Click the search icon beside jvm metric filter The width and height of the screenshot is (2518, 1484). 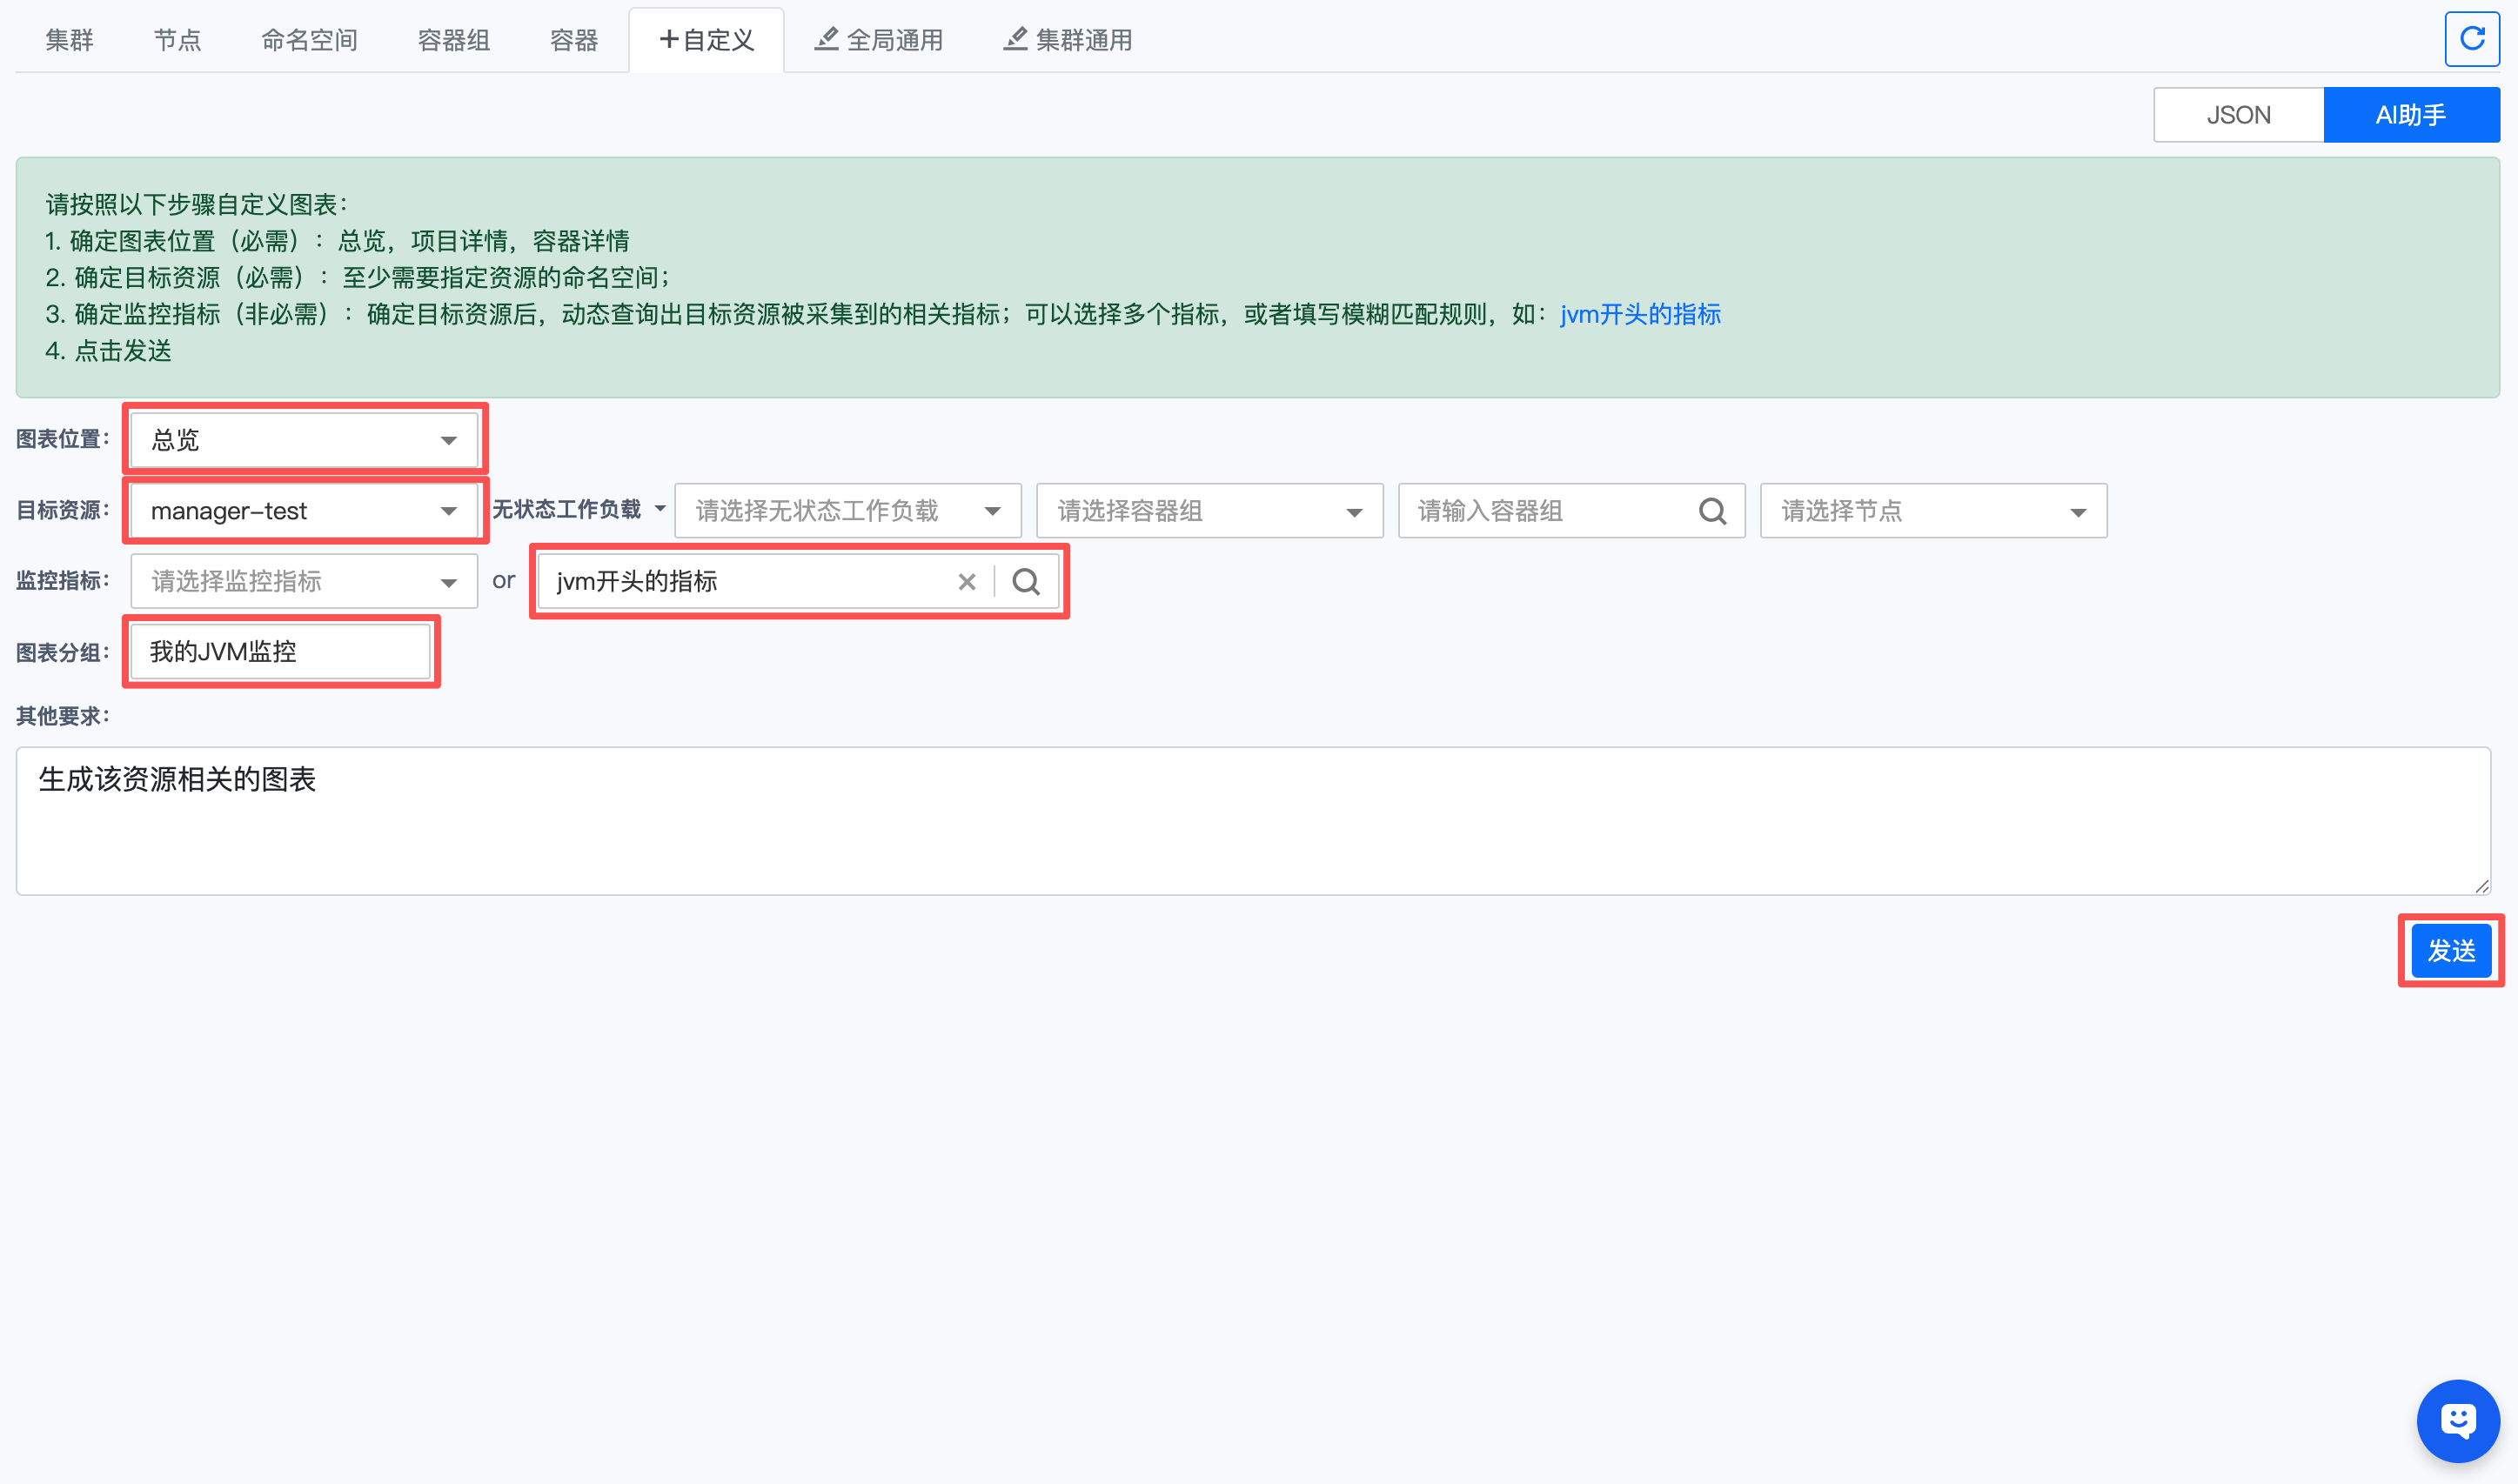1026,582
